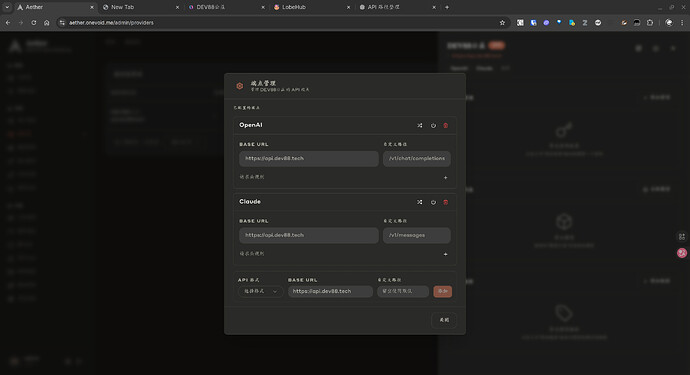This screenshot has height=375, width=690.
Task: Click the first white square extension icon
Action: tap(520, 22)
